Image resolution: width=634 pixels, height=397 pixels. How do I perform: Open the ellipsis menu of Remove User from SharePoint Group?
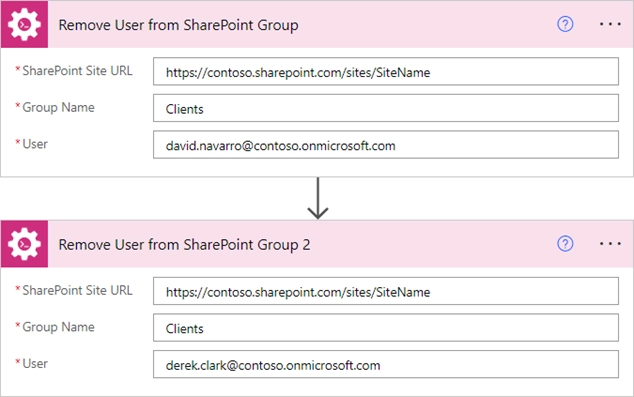[x=610, y=24]
